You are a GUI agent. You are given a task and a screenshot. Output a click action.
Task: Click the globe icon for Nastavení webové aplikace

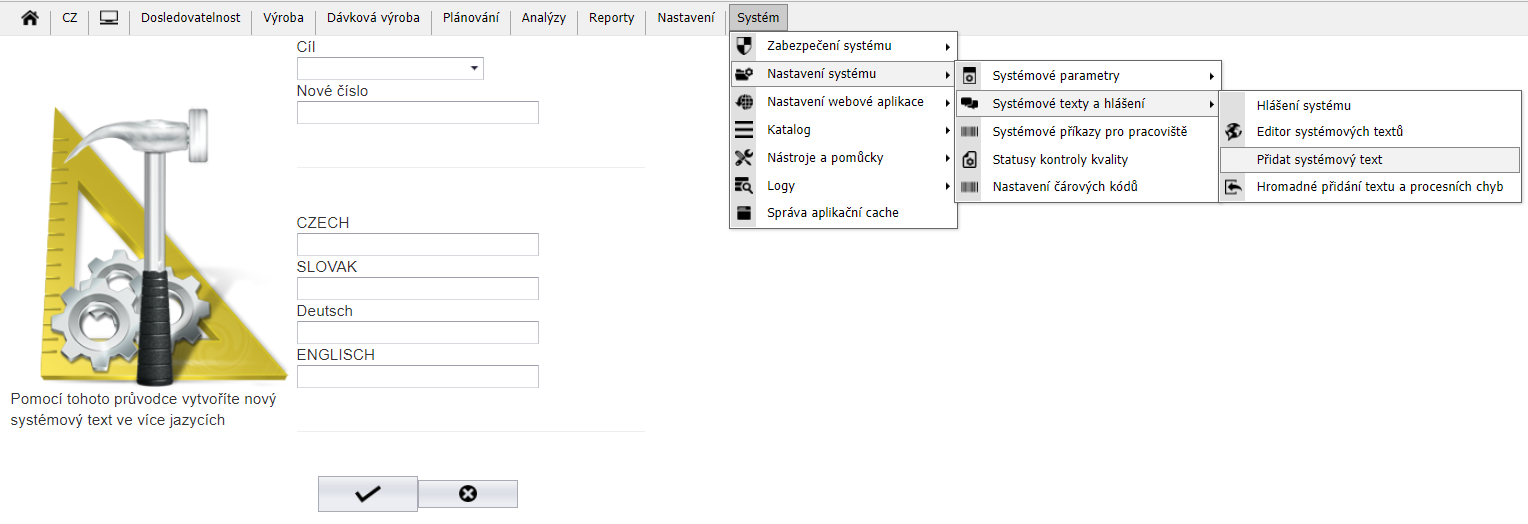pos(743,102)
